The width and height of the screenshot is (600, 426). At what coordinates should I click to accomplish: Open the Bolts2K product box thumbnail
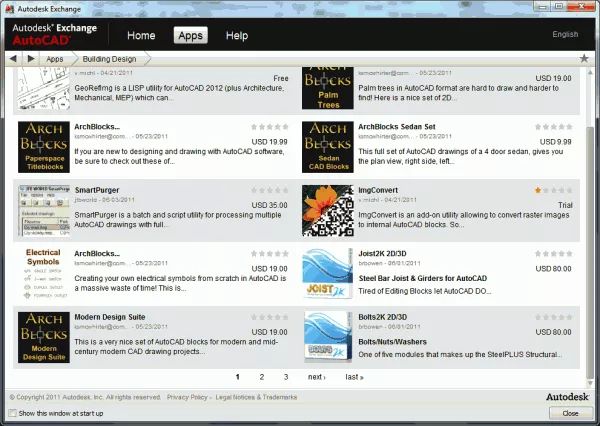coord(328,337)
